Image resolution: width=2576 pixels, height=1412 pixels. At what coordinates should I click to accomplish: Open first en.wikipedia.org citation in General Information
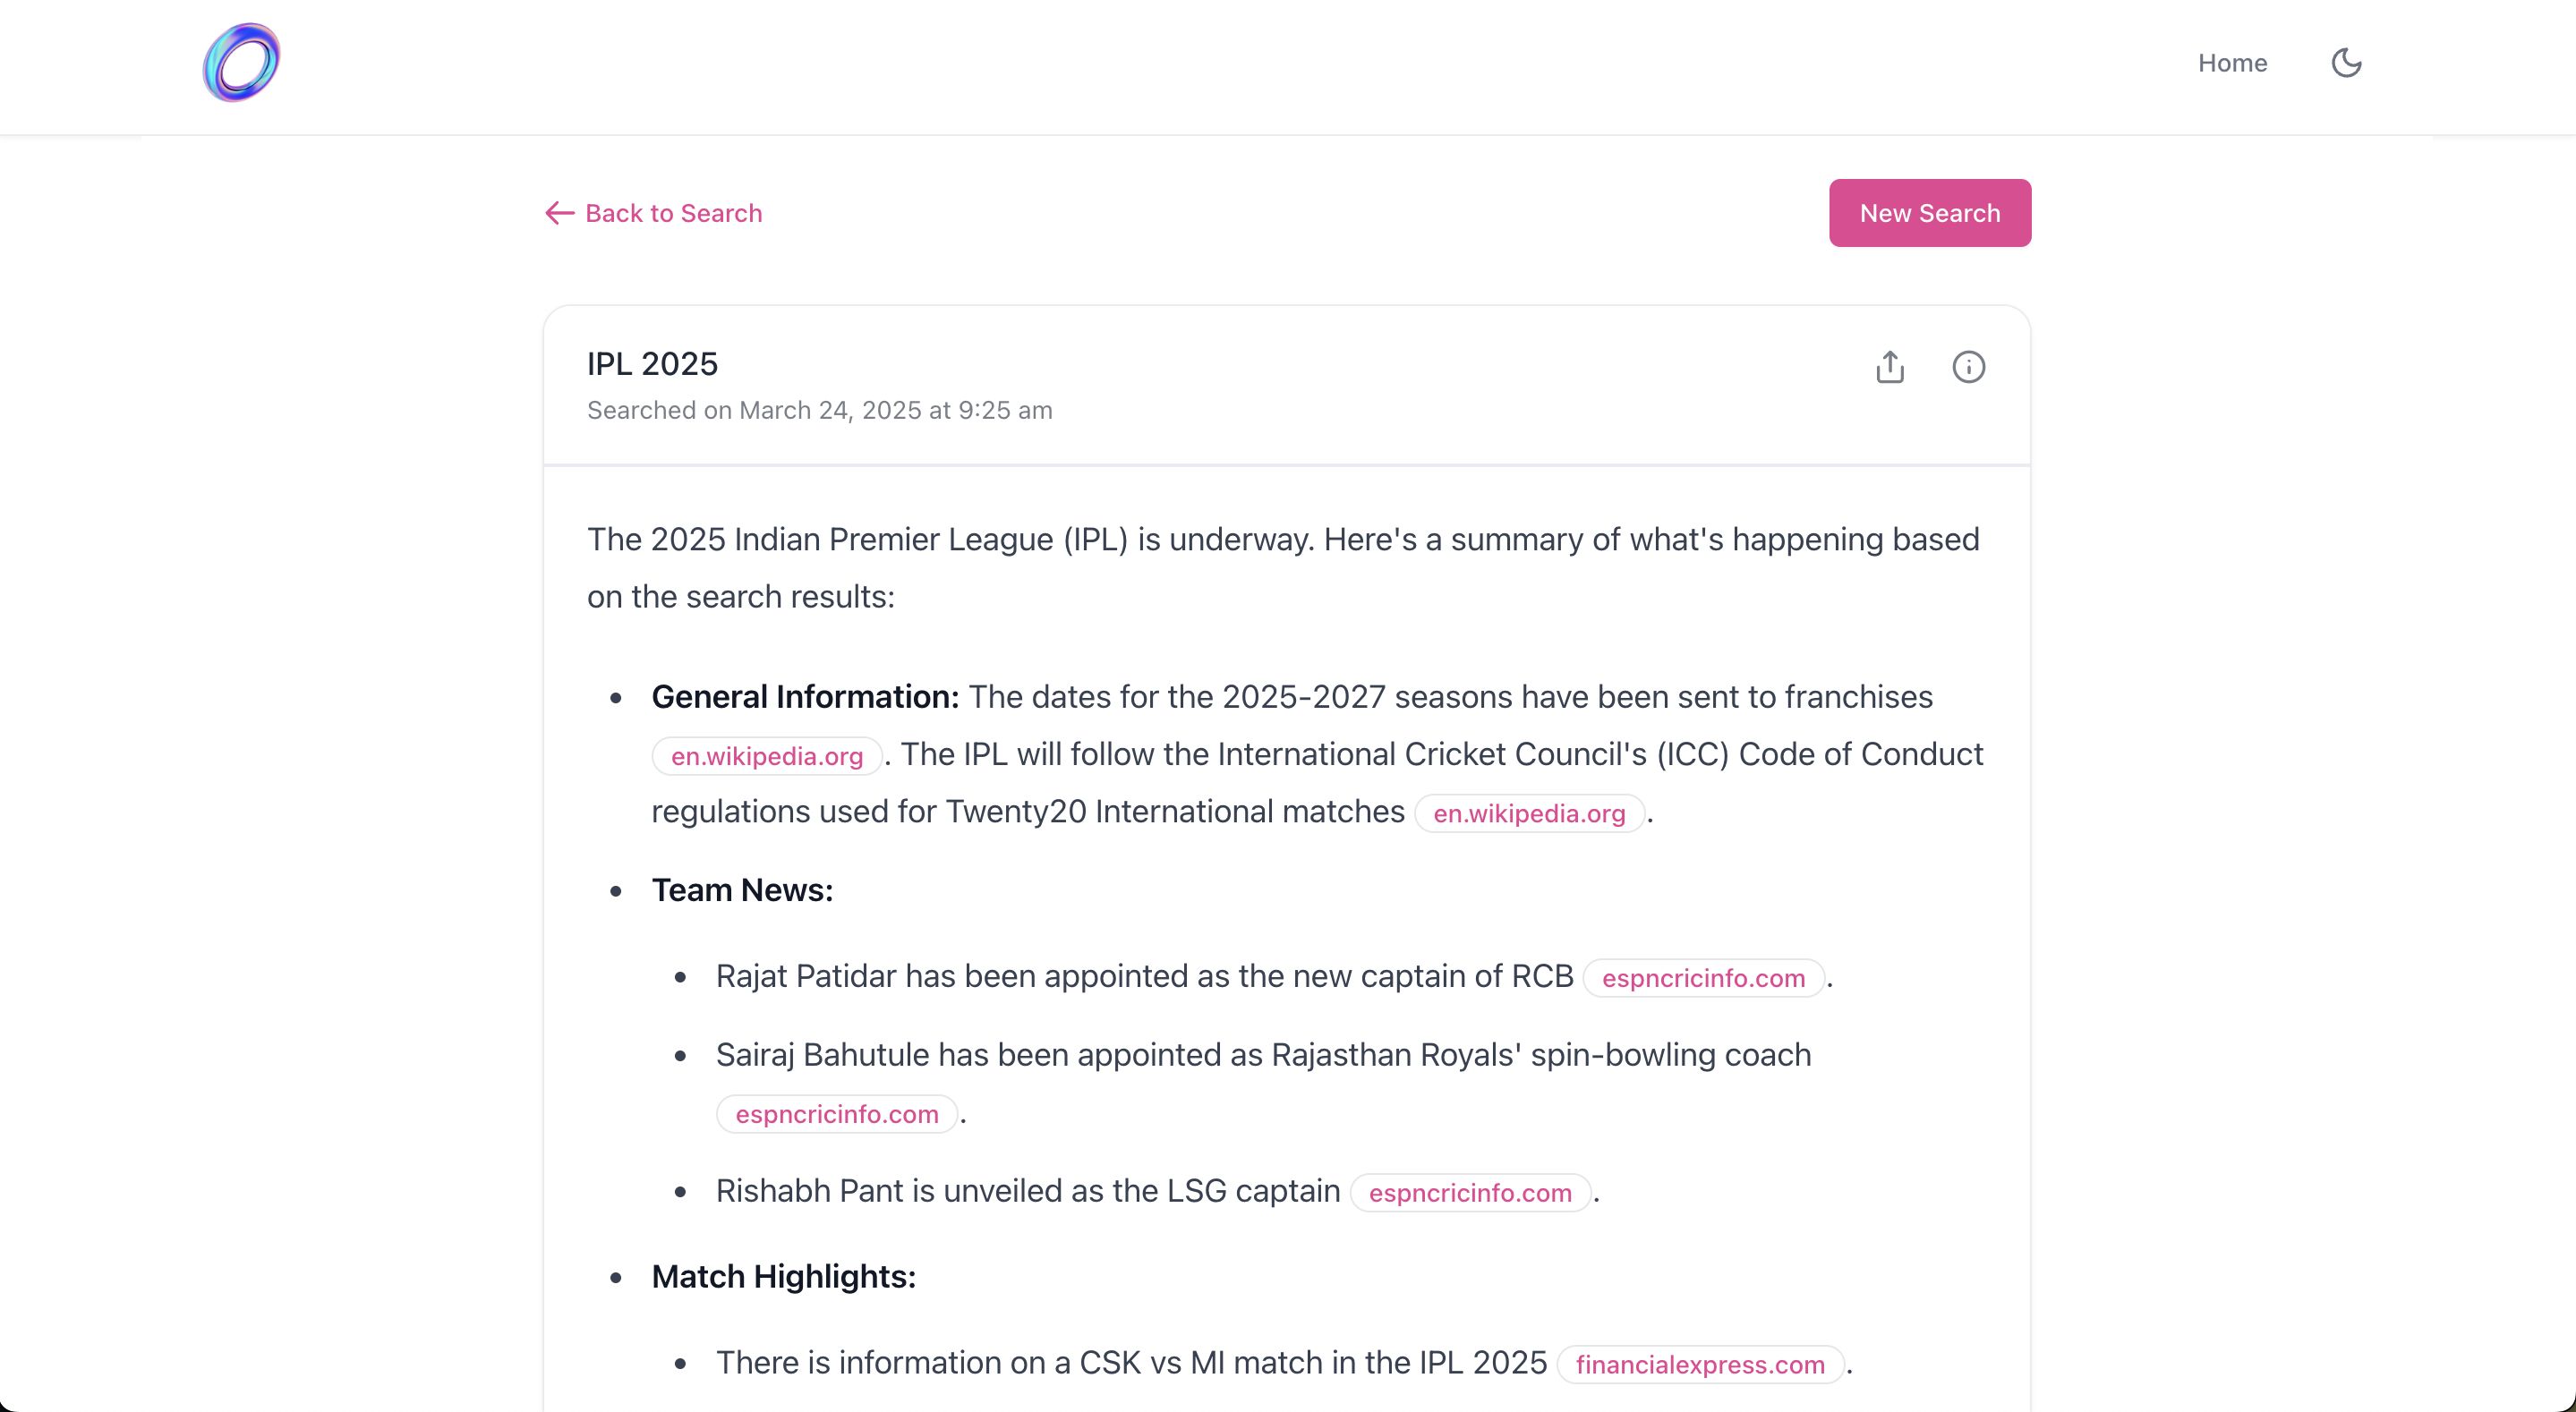(x=767, y=756)
